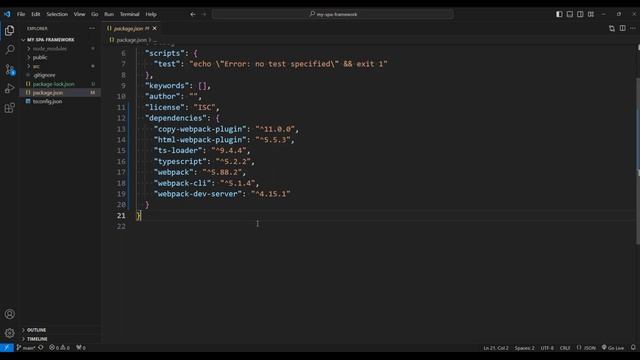Select the package.json editor tab
The height and width of the screenshot is (360, 640).
(x=131, y=28)
